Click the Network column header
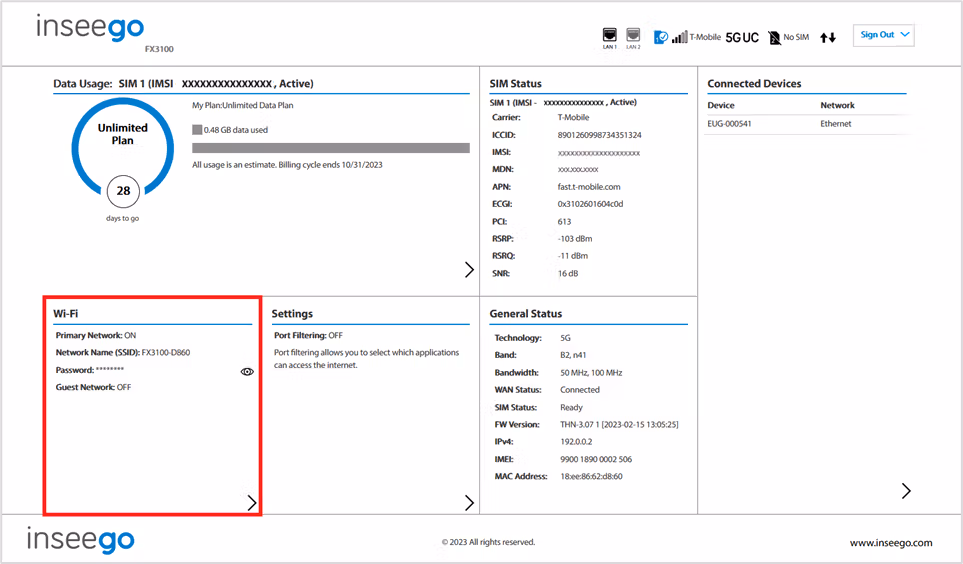The width and height of the screenshot is (963, 564). click(838, 105)
